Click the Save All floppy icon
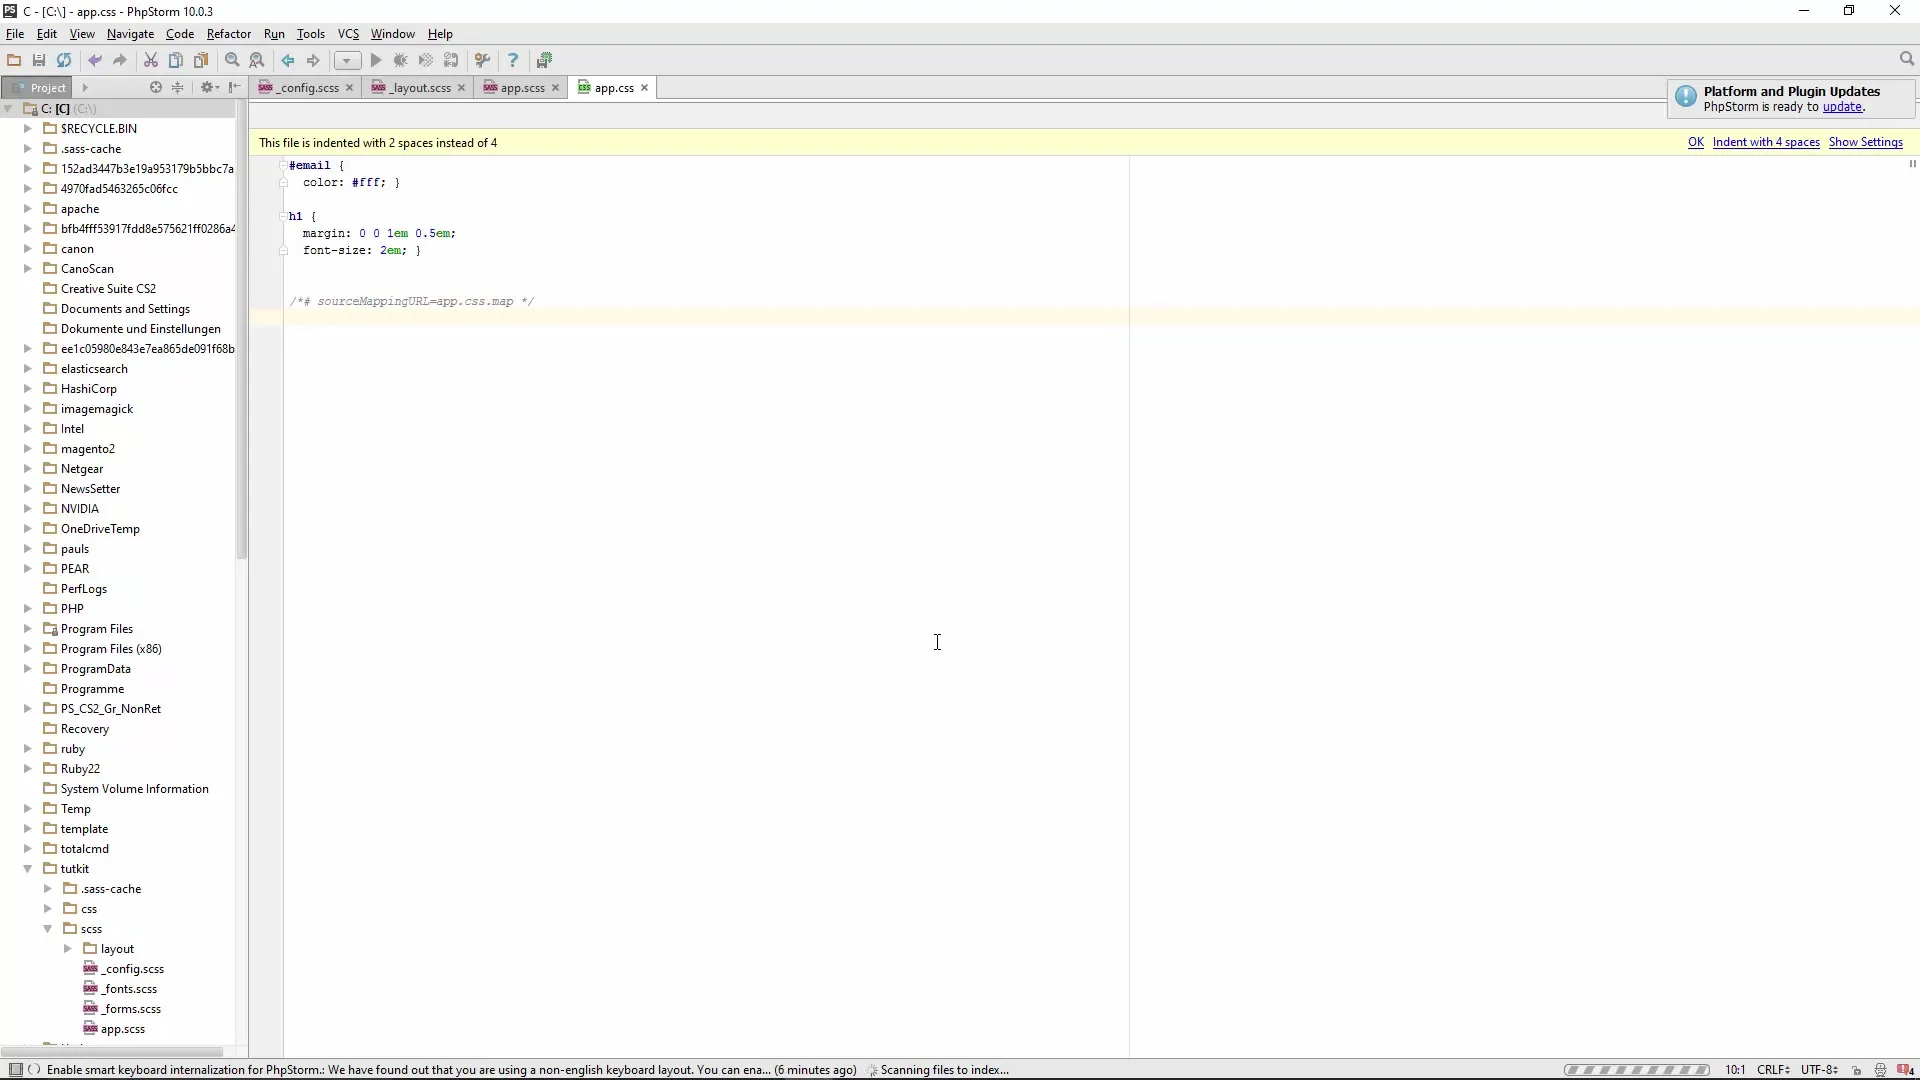The height and width of the screenshot is (1080, 1920). click(x=39, y=60)
